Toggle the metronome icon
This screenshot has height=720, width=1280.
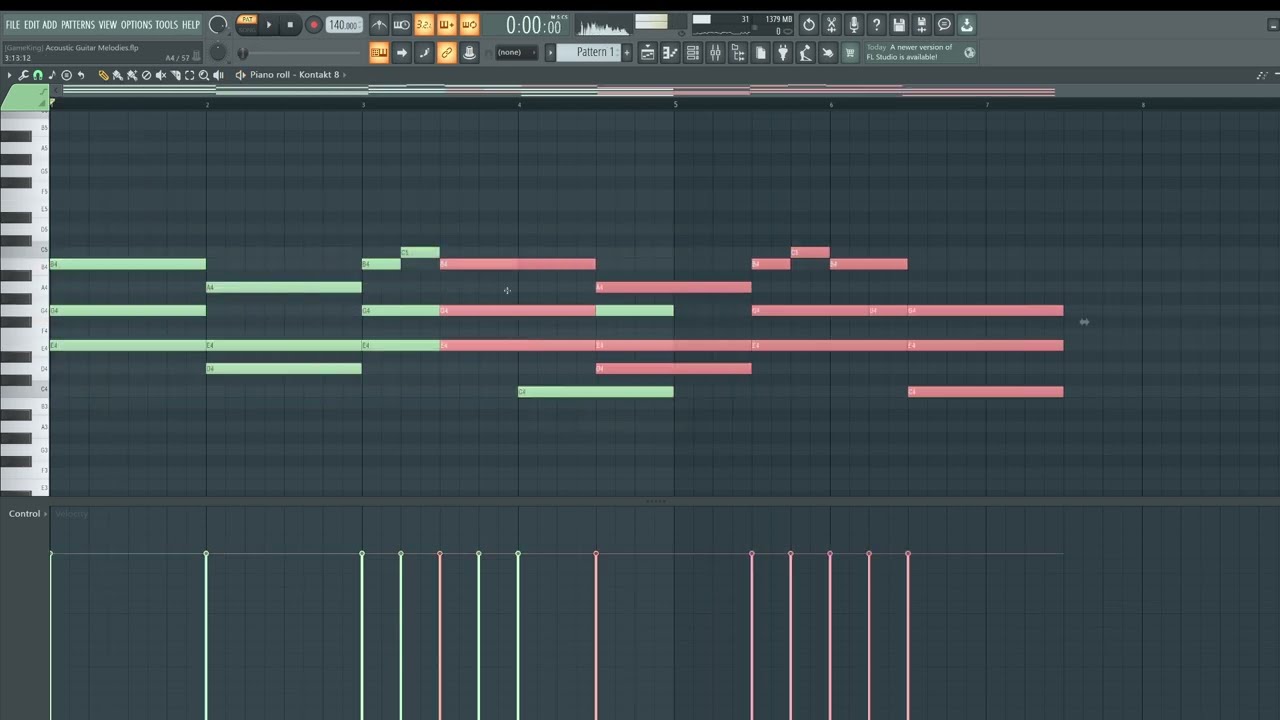[x=379, y=25]
